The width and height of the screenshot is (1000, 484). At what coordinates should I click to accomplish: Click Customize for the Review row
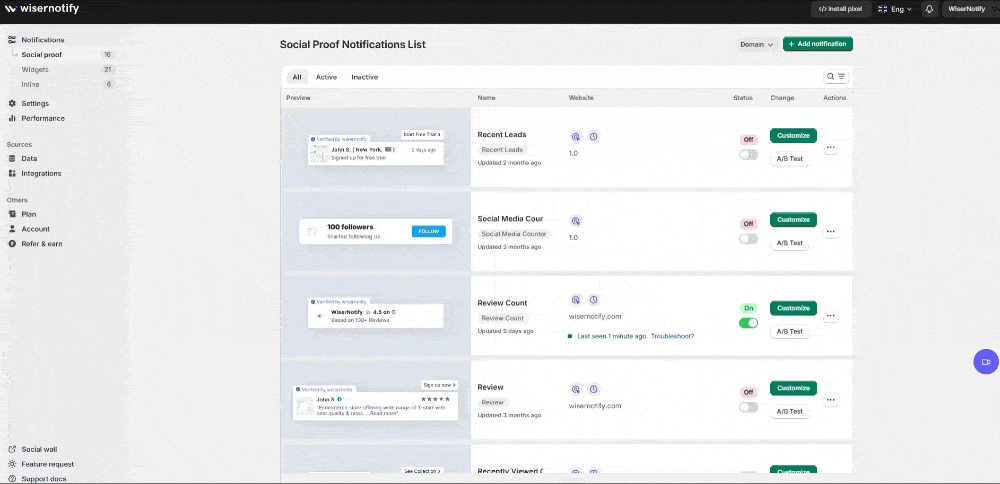pos(793,388)
